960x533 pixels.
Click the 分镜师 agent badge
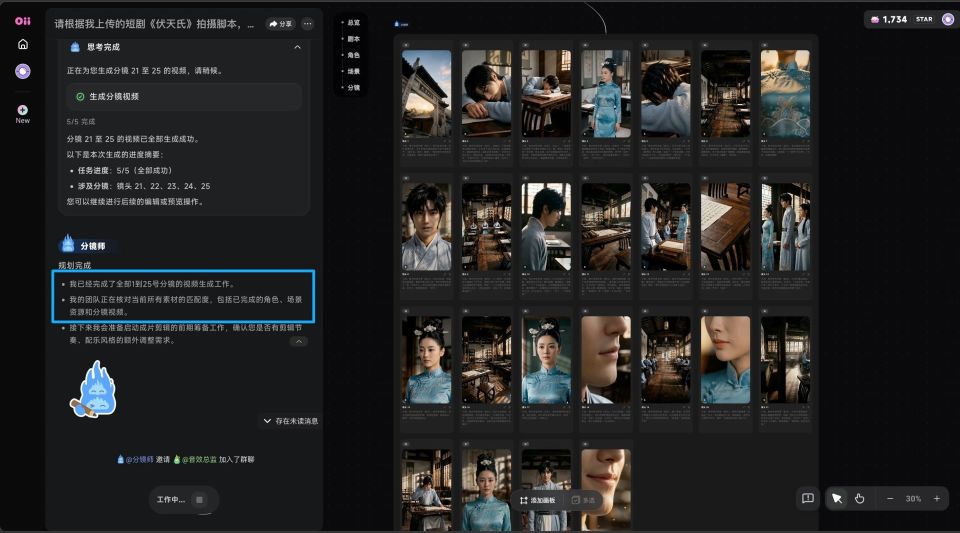click(84, 245)
